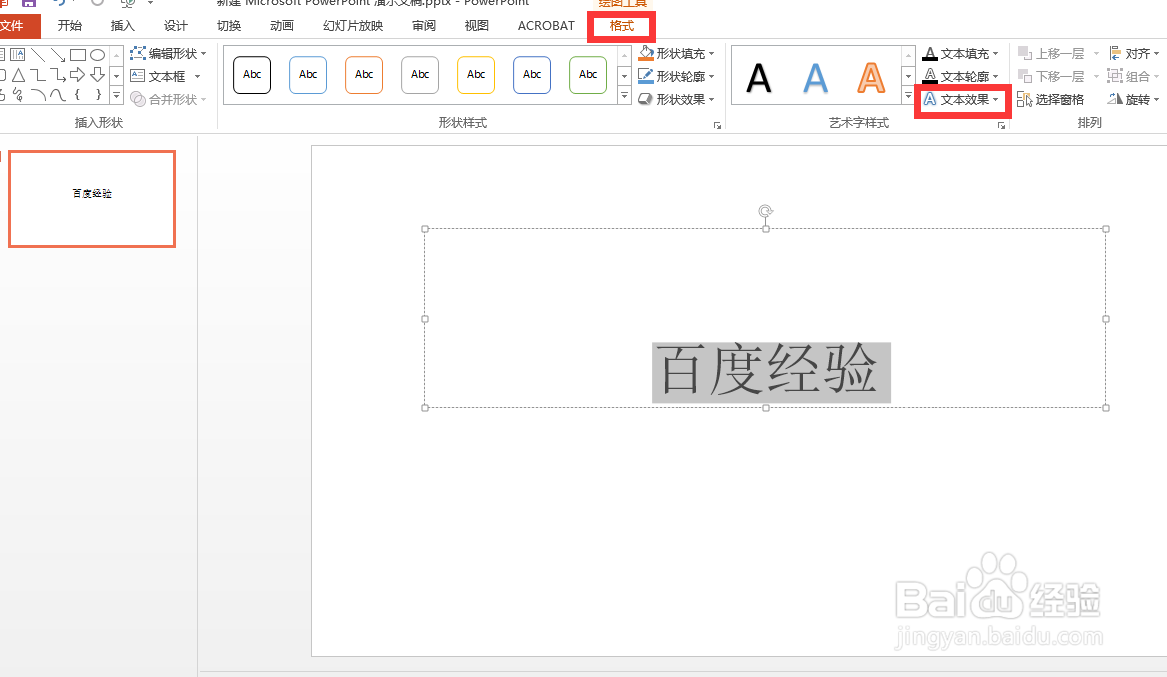The height and width of the screenshot is (677, 1167).
Task: Advance the shapes gallery down one row
Action: click(x=116, y=76)
